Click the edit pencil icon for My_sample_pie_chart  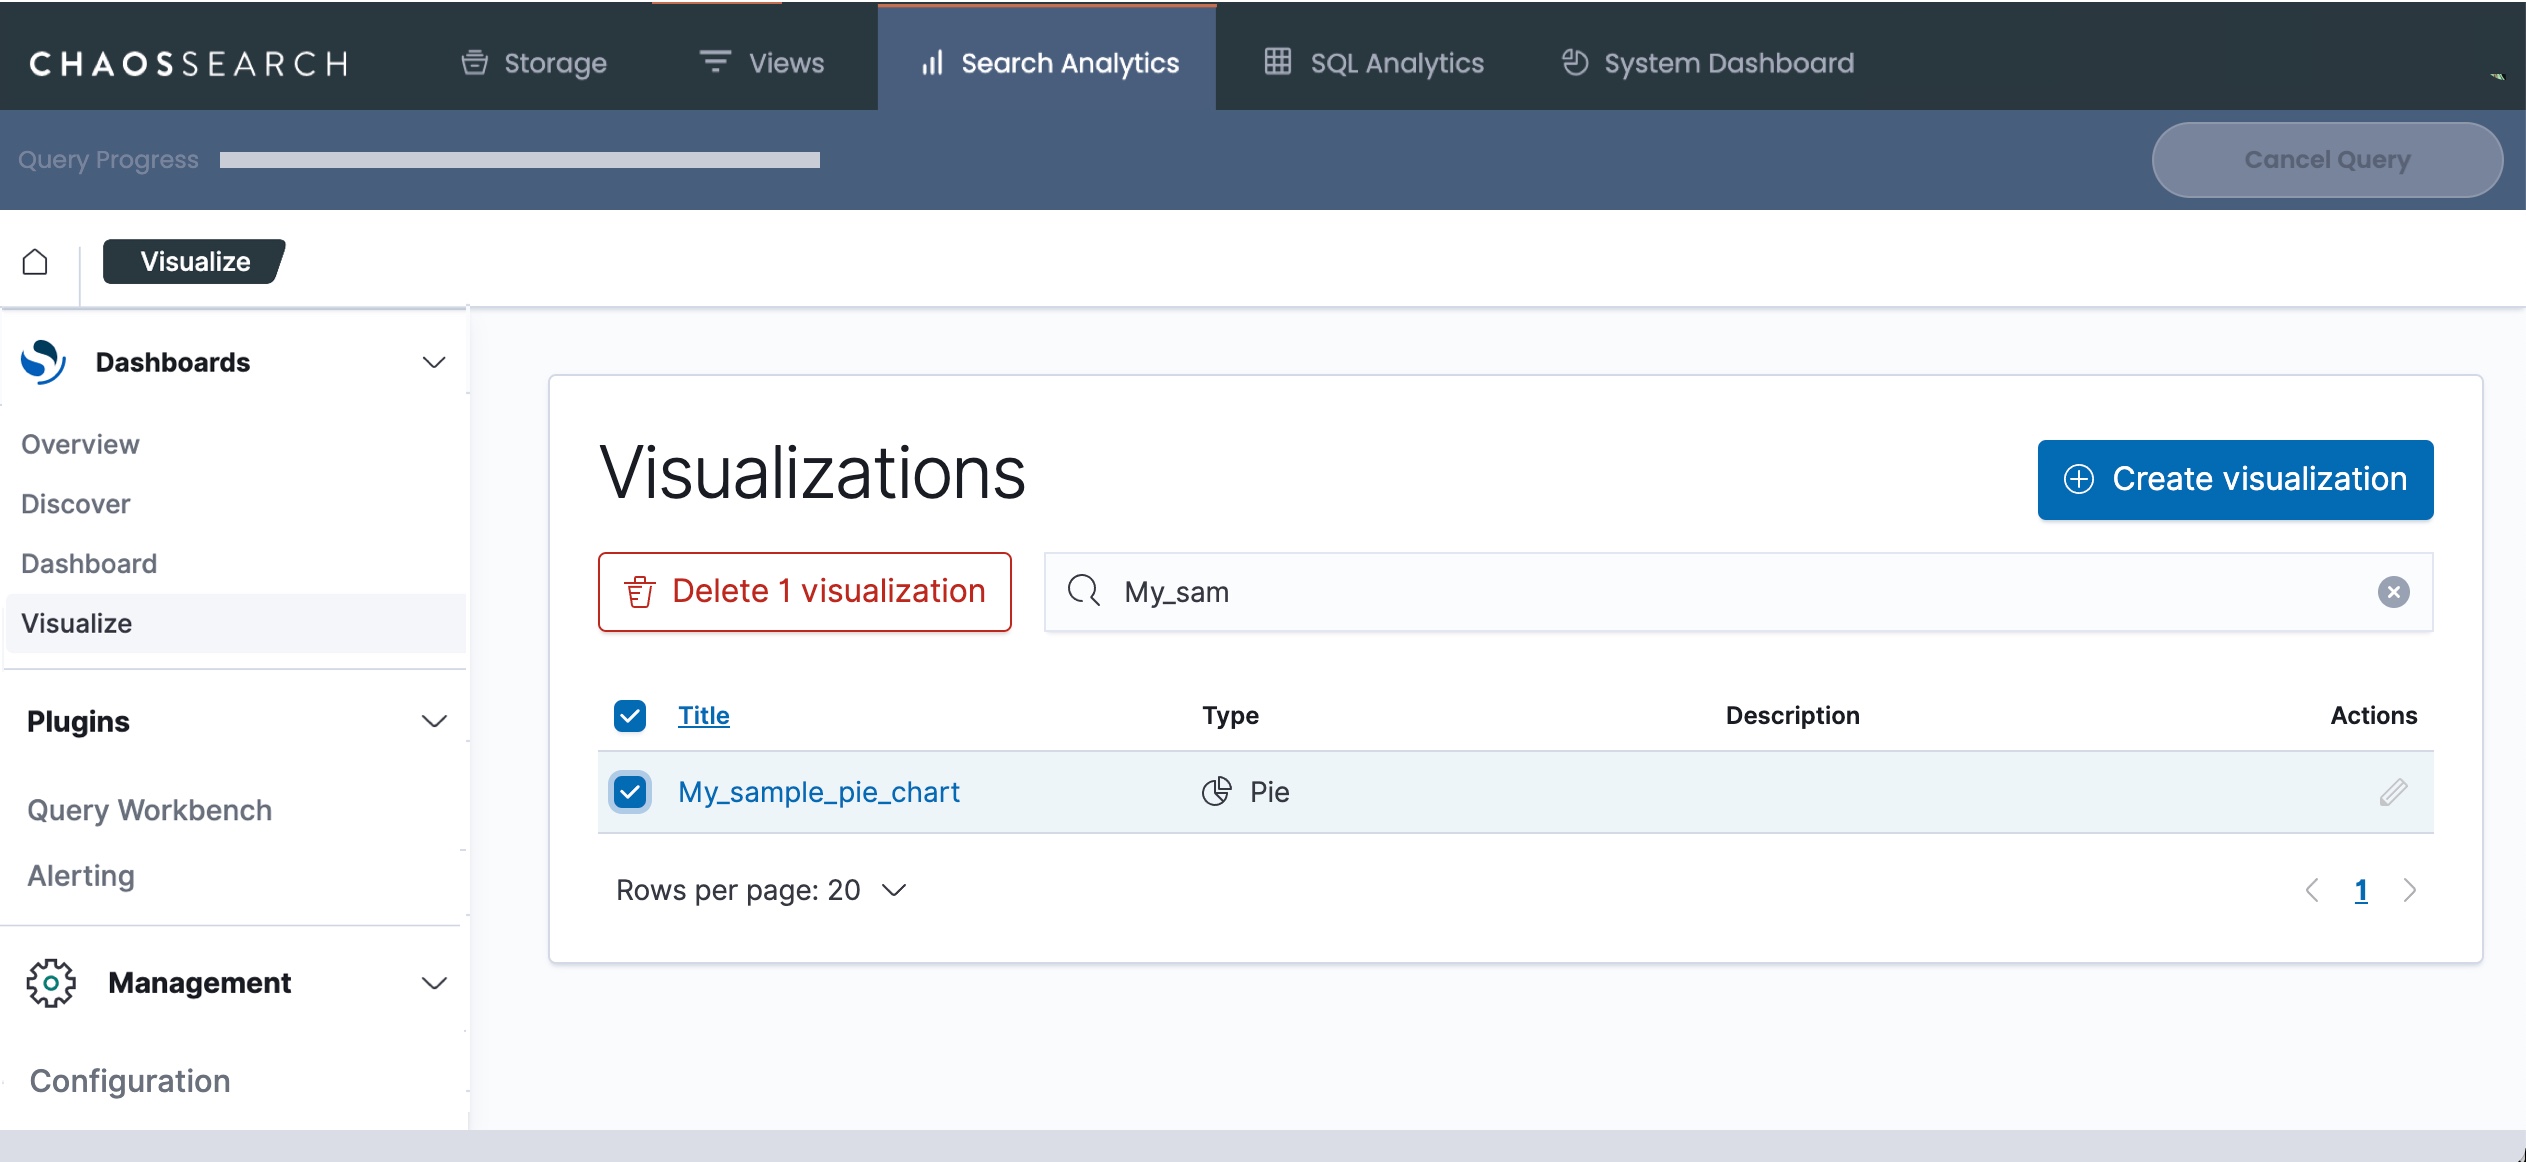click(x=2393, y=792)
